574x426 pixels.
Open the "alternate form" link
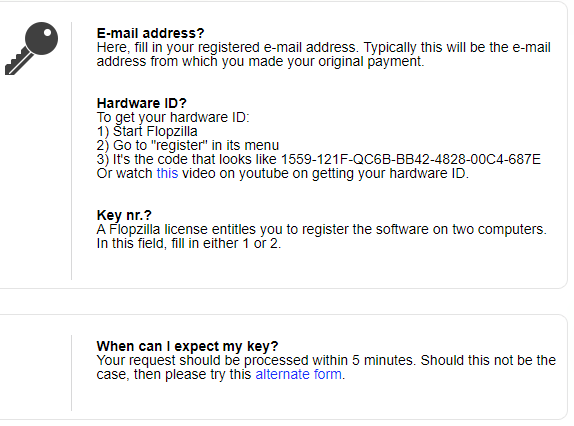point(299,374)
